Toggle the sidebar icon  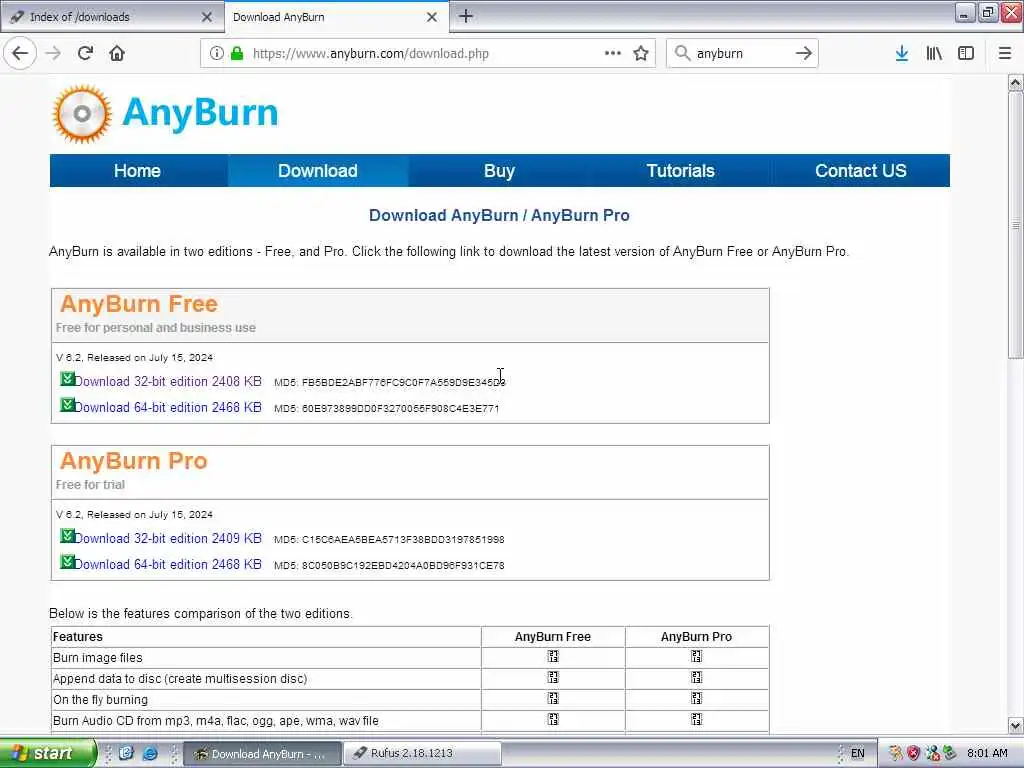click(x=966, y=53)
